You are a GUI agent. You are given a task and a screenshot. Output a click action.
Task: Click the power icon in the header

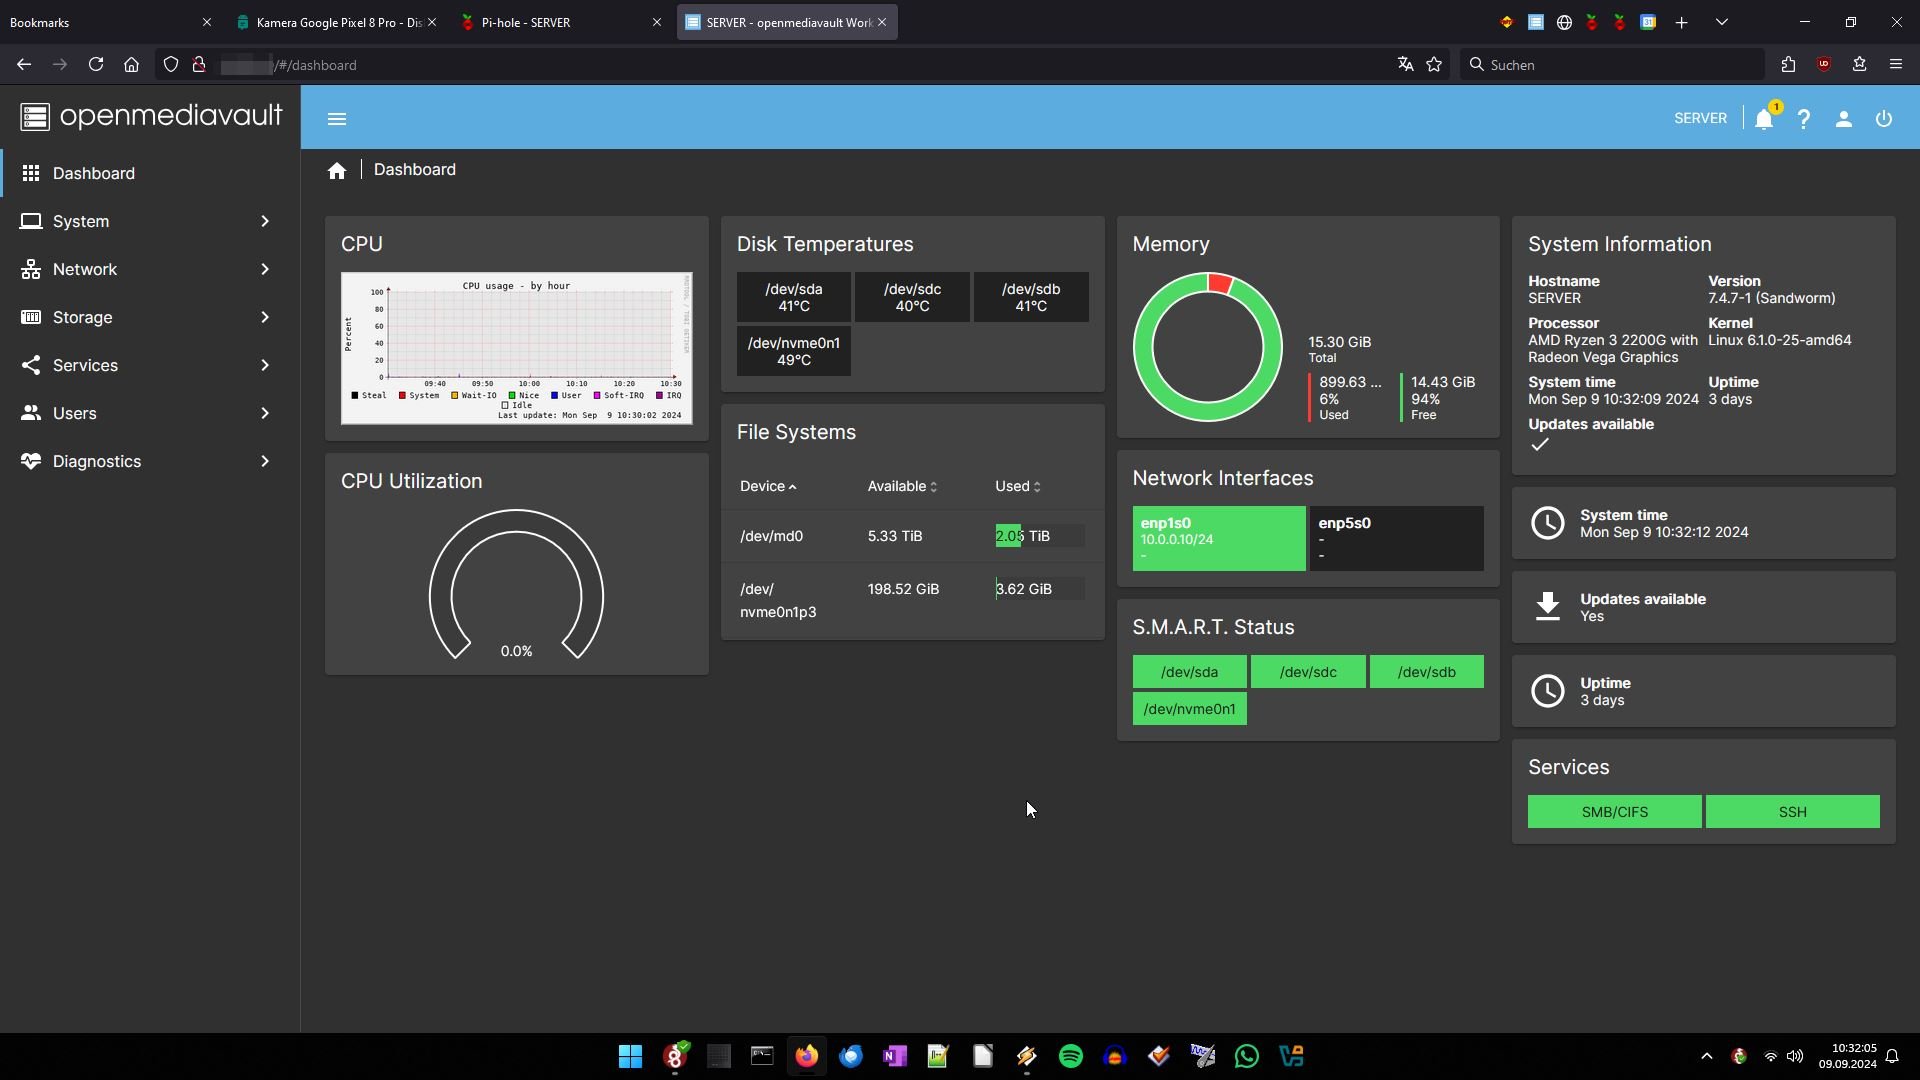pyautogui.click(x=1883, y=119)
